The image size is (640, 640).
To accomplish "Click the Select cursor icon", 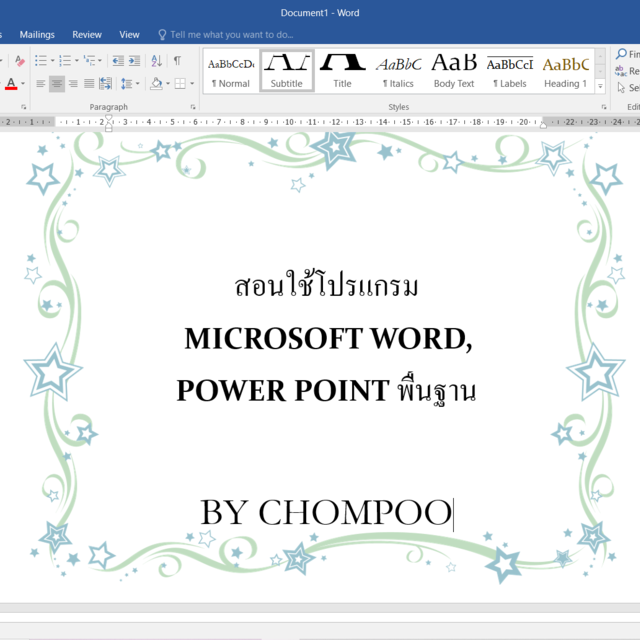I will (621, 88).
